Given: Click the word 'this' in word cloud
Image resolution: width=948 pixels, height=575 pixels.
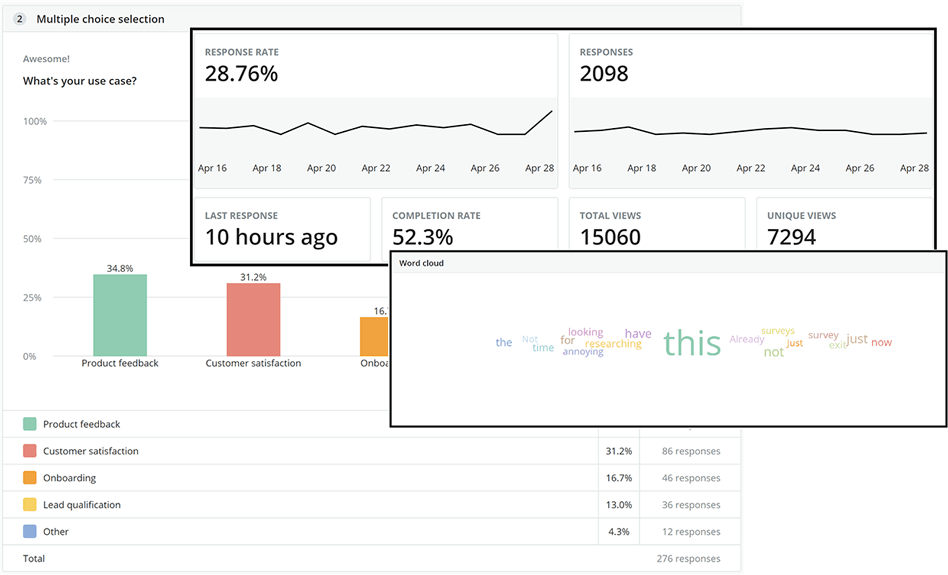Looking at the screenshot, I should tap(692, 343).
